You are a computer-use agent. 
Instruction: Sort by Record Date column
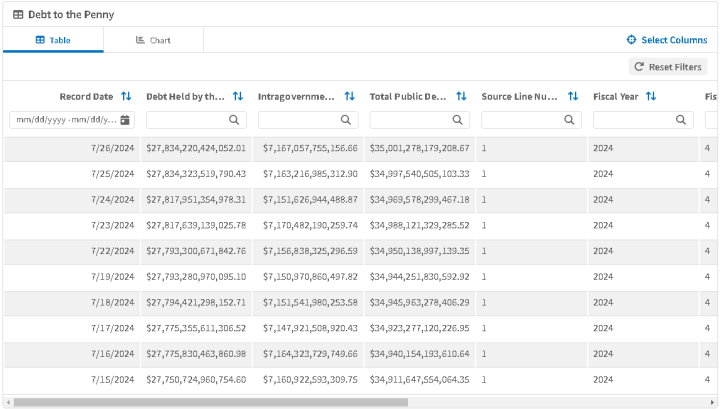tap(126, 96)
